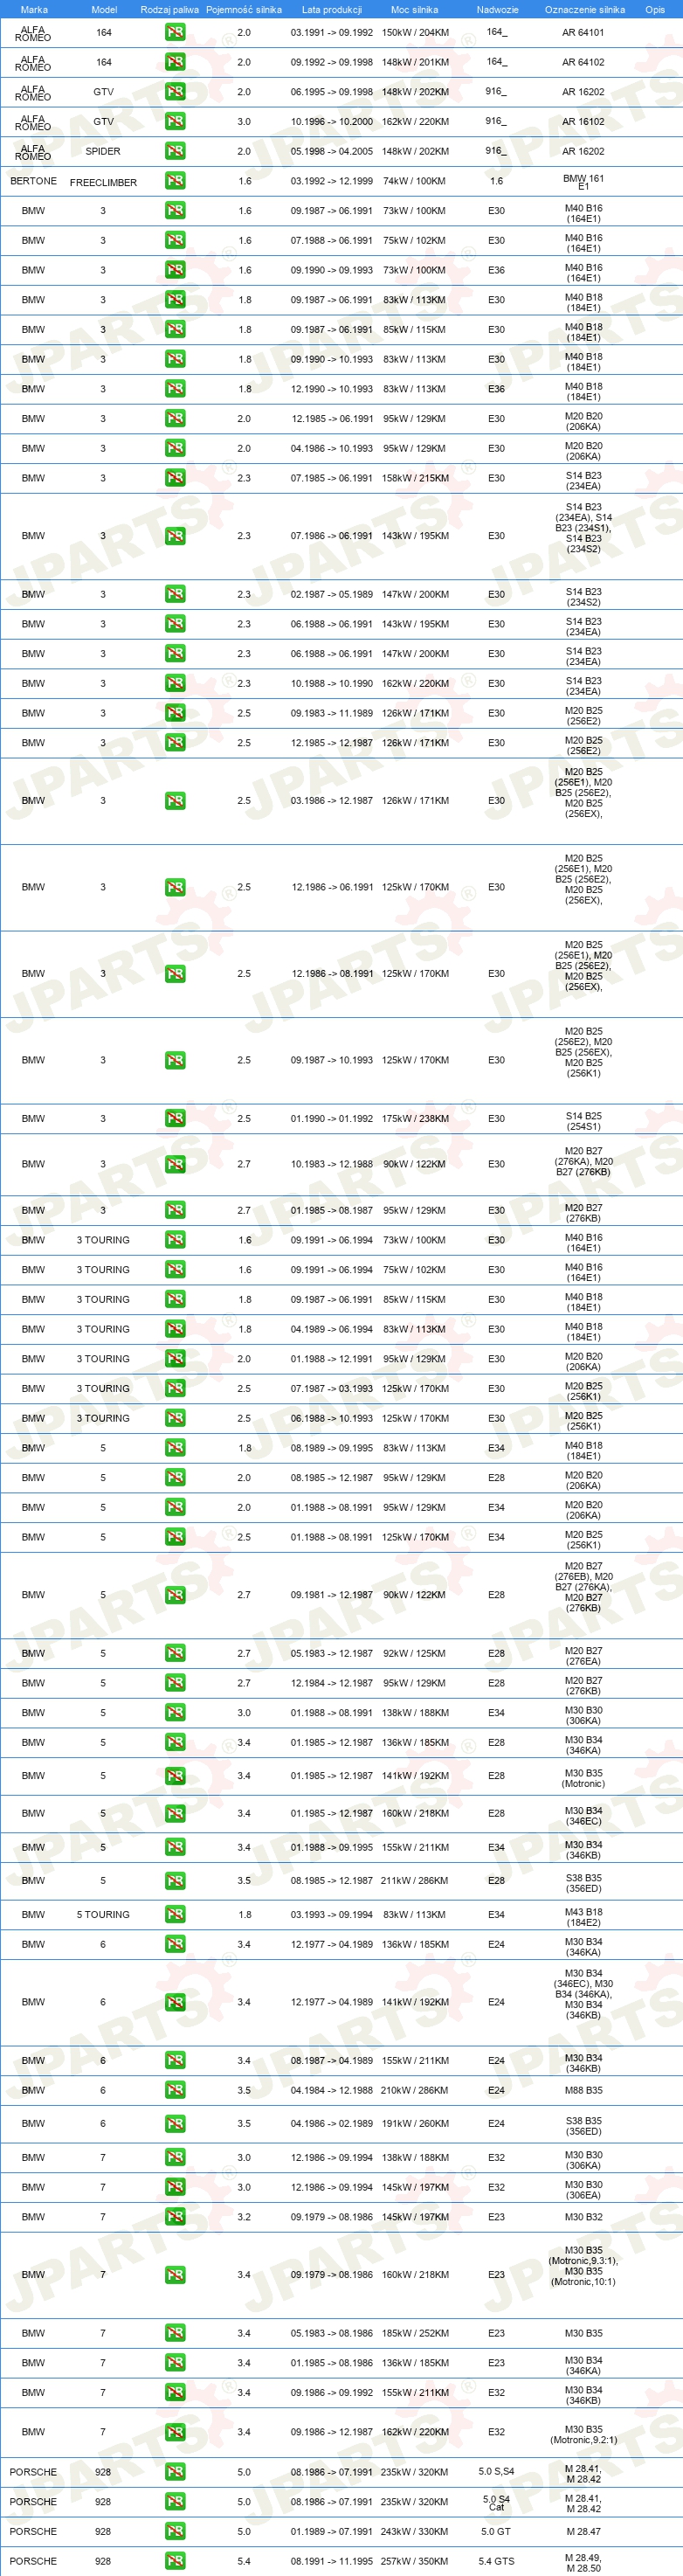Click the fuel icon for Alfa Romeo Spider

click(175, 151)
